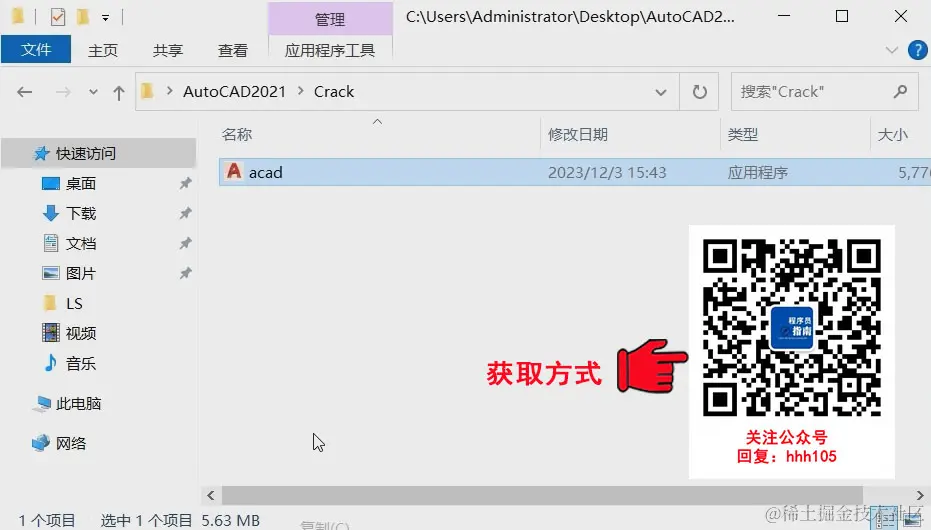Click the pin icon next to 下载

185,212
